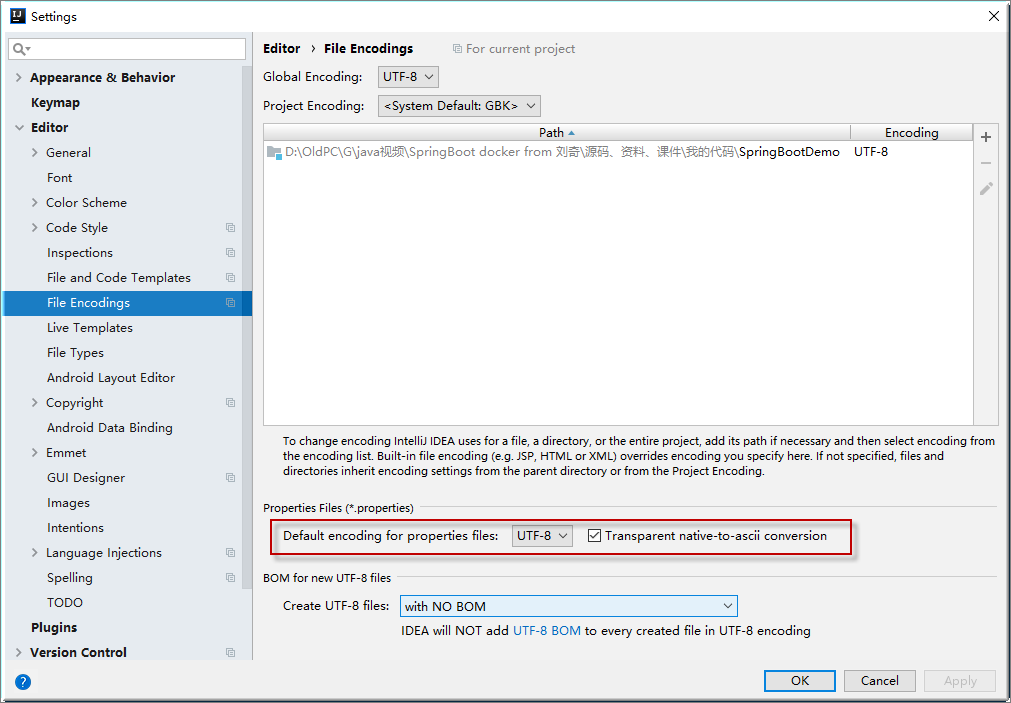Expand the Code Style node

click(x=35, y=228)
